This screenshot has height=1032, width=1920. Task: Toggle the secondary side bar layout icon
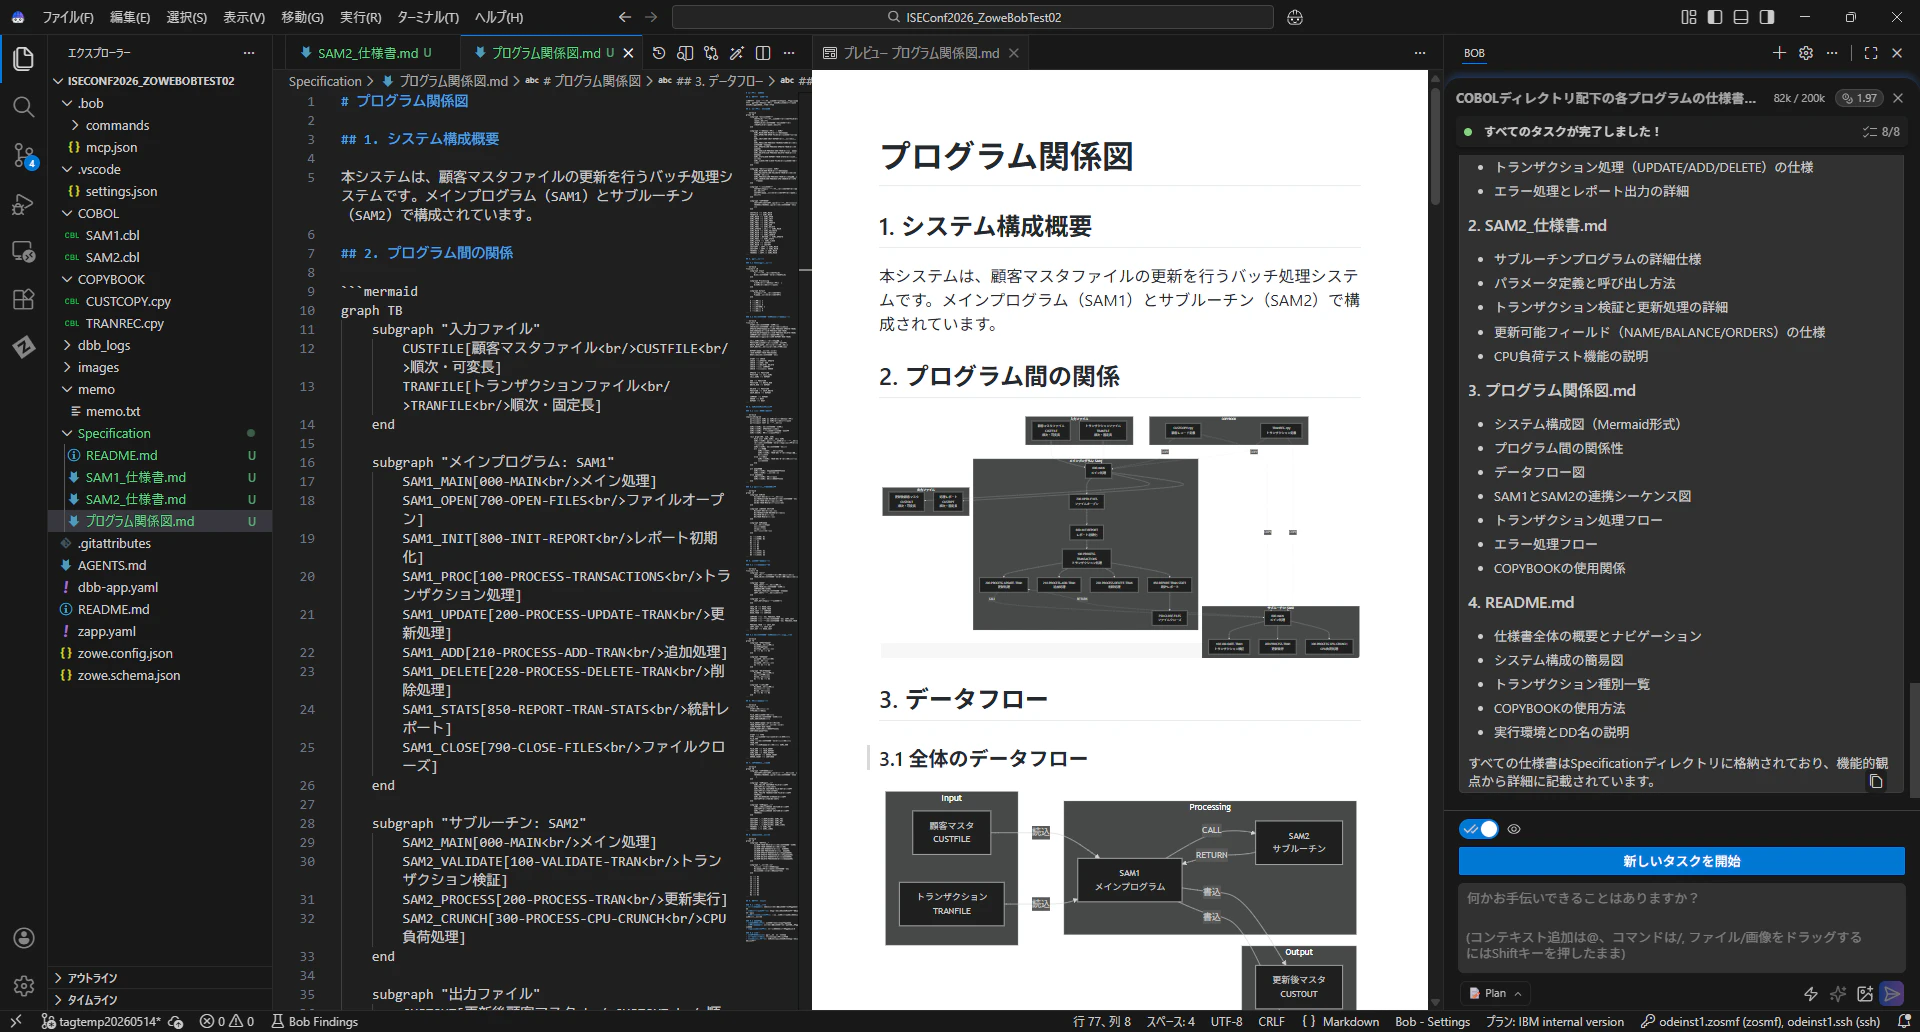(x=1767, y=17)
